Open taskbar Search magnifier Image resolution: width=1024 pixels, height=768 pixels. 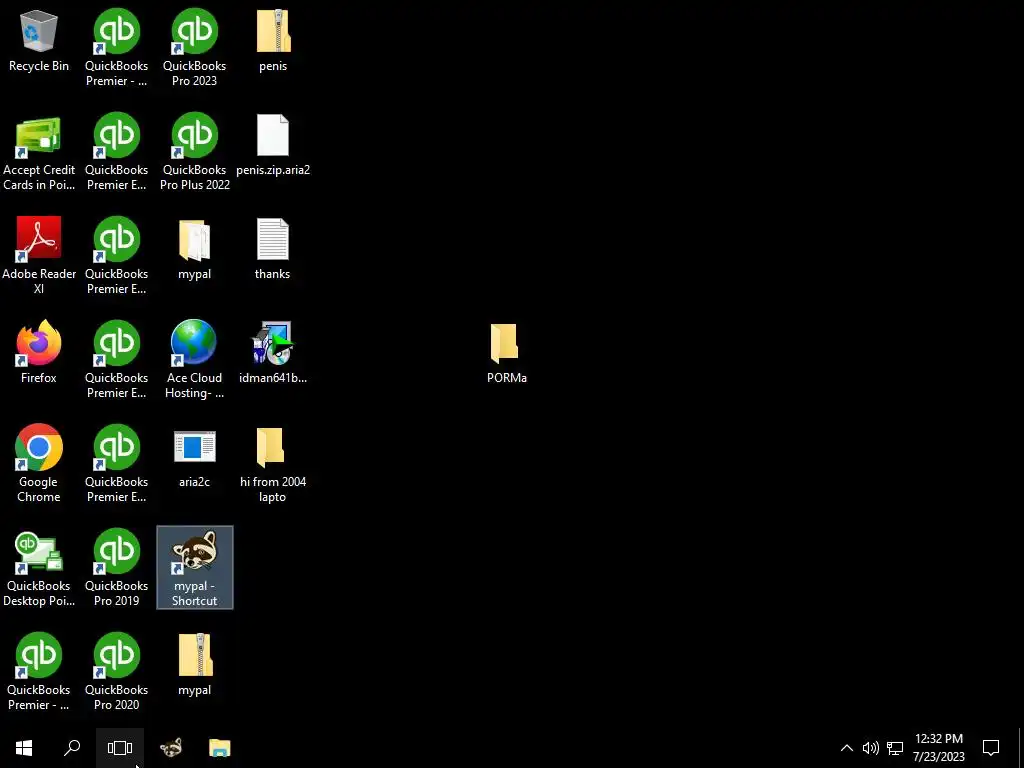72,748
